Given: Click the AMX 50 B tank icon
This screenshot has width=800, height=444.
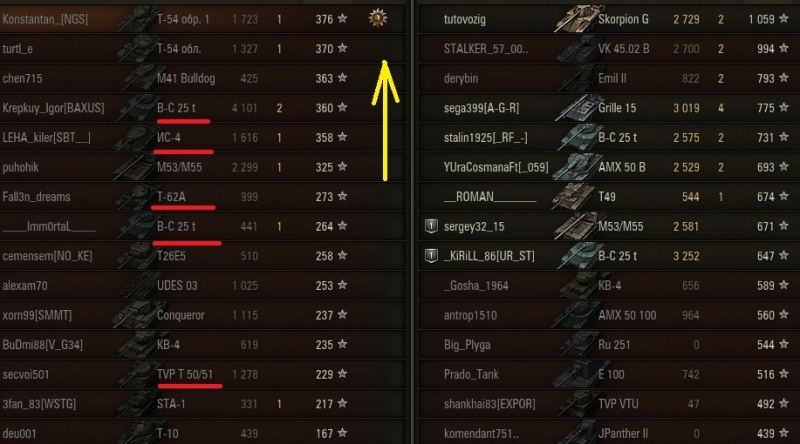Looking at the screenshot, I should 577,167.
